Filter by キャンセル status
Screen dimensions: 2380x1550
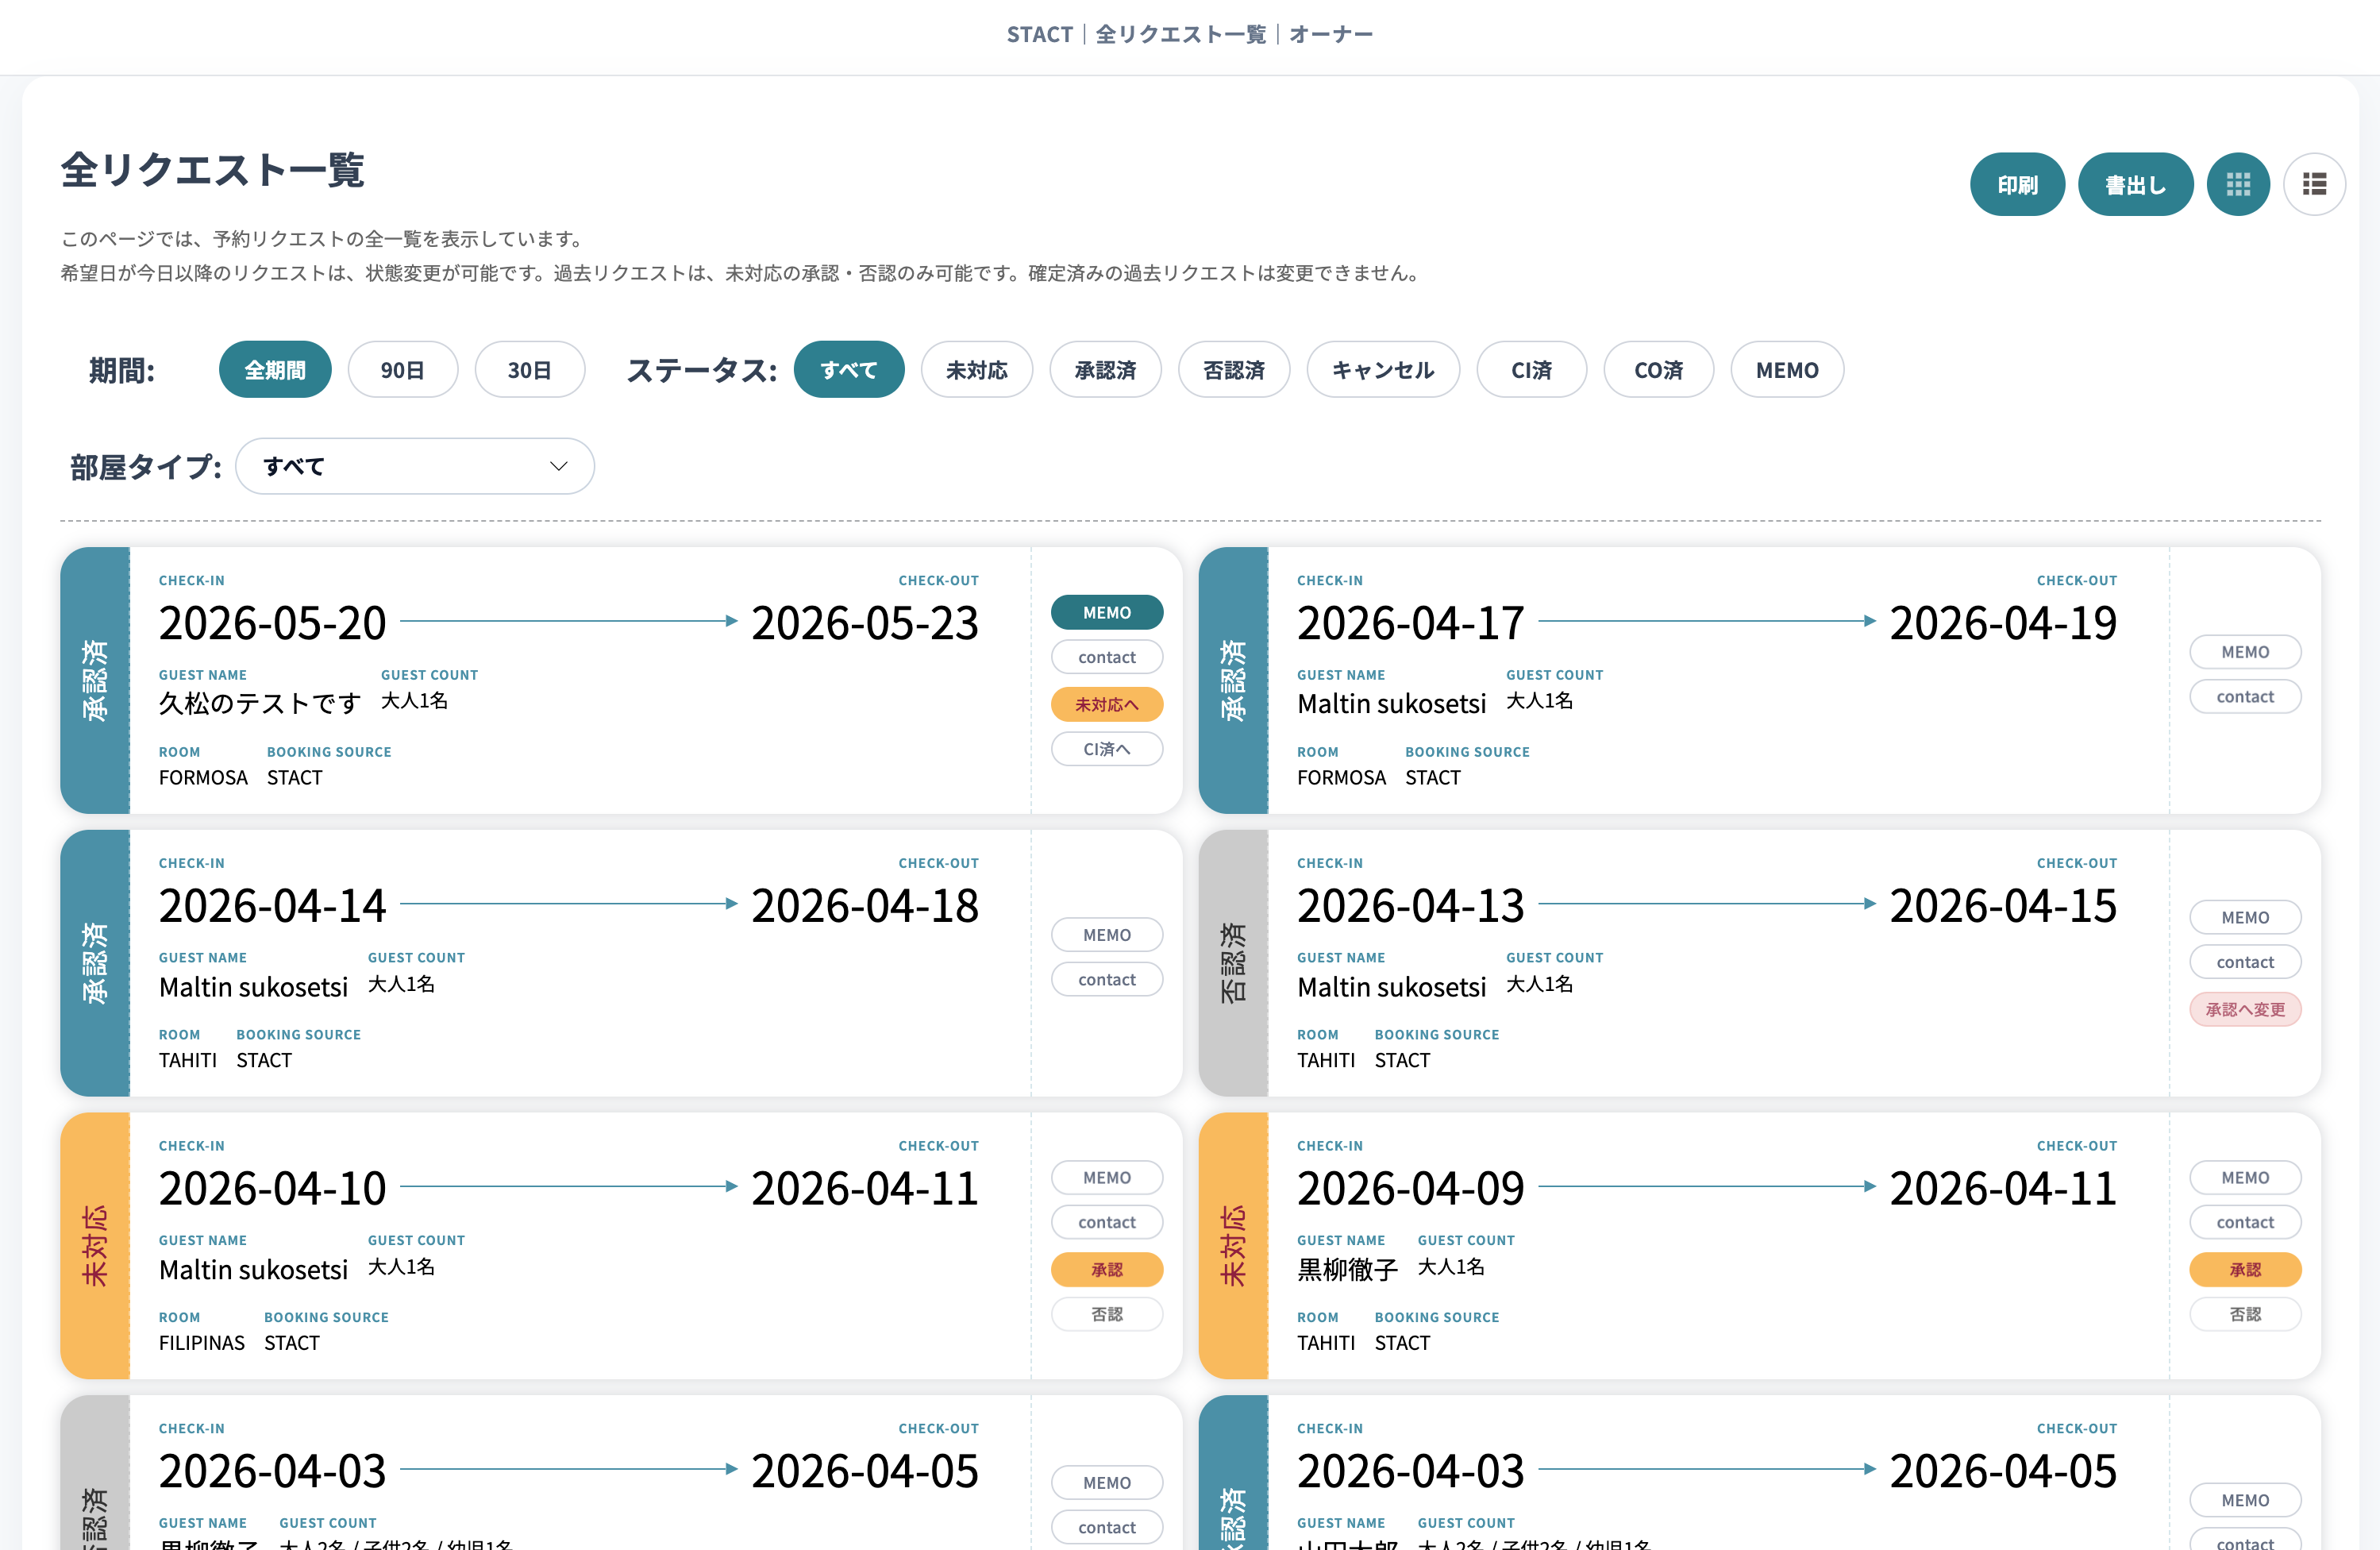(x=1383, y=370)
